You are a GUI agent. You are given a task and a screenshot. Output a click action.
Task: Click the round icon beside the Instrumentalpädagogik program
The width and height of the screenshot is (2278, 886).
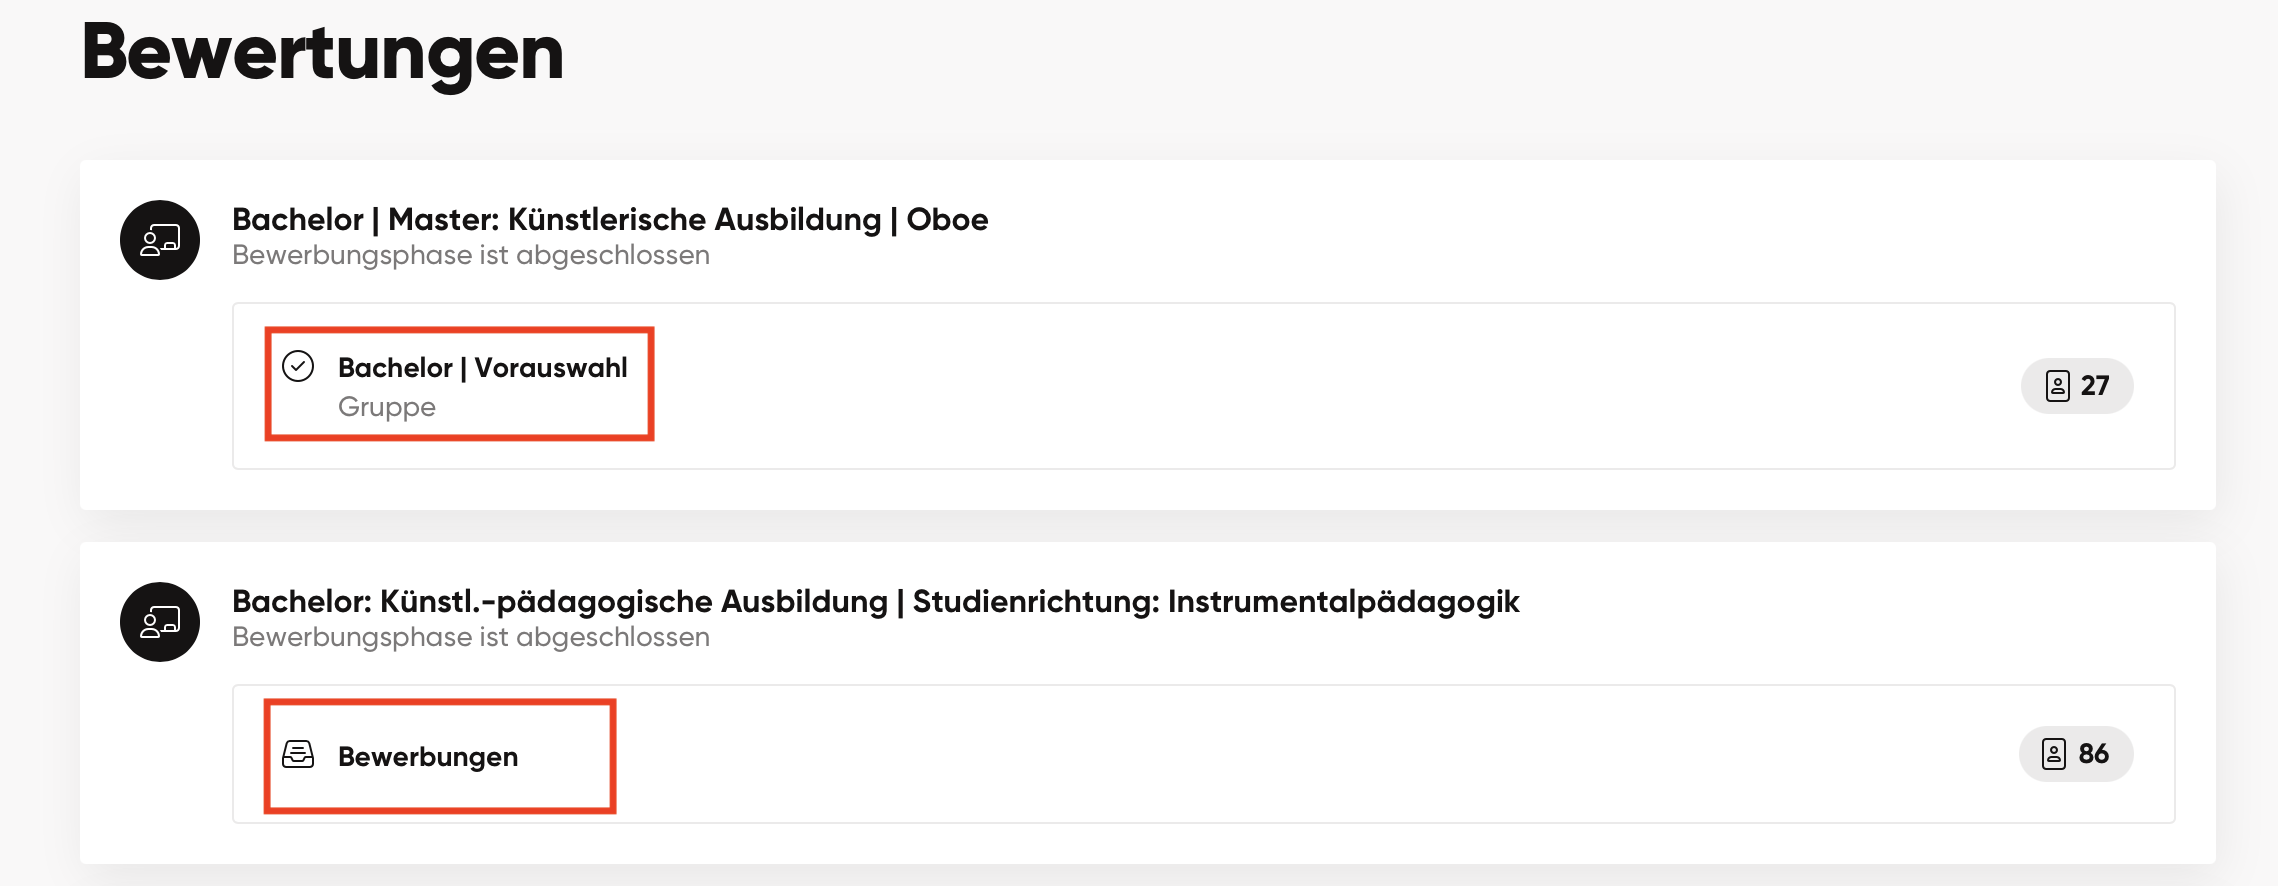[x=160, y=622]
